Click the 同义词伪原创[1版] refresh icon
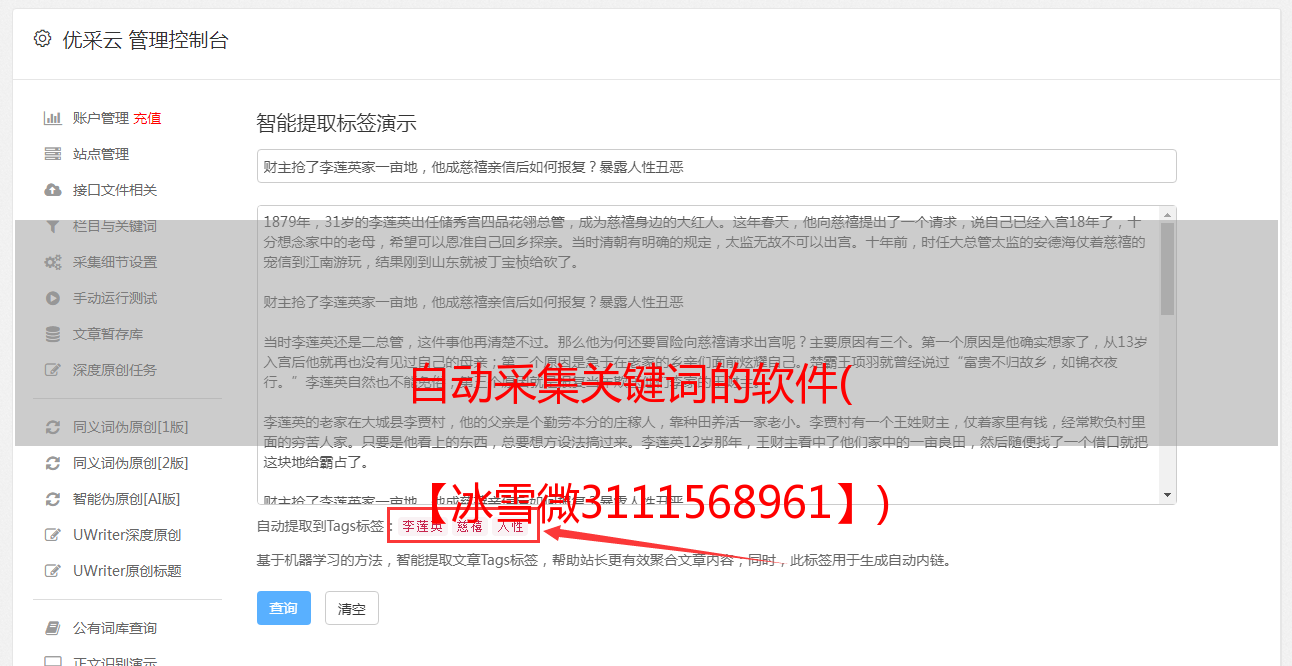The height and width of the screenshot is (666, 1292). [53, 427]
